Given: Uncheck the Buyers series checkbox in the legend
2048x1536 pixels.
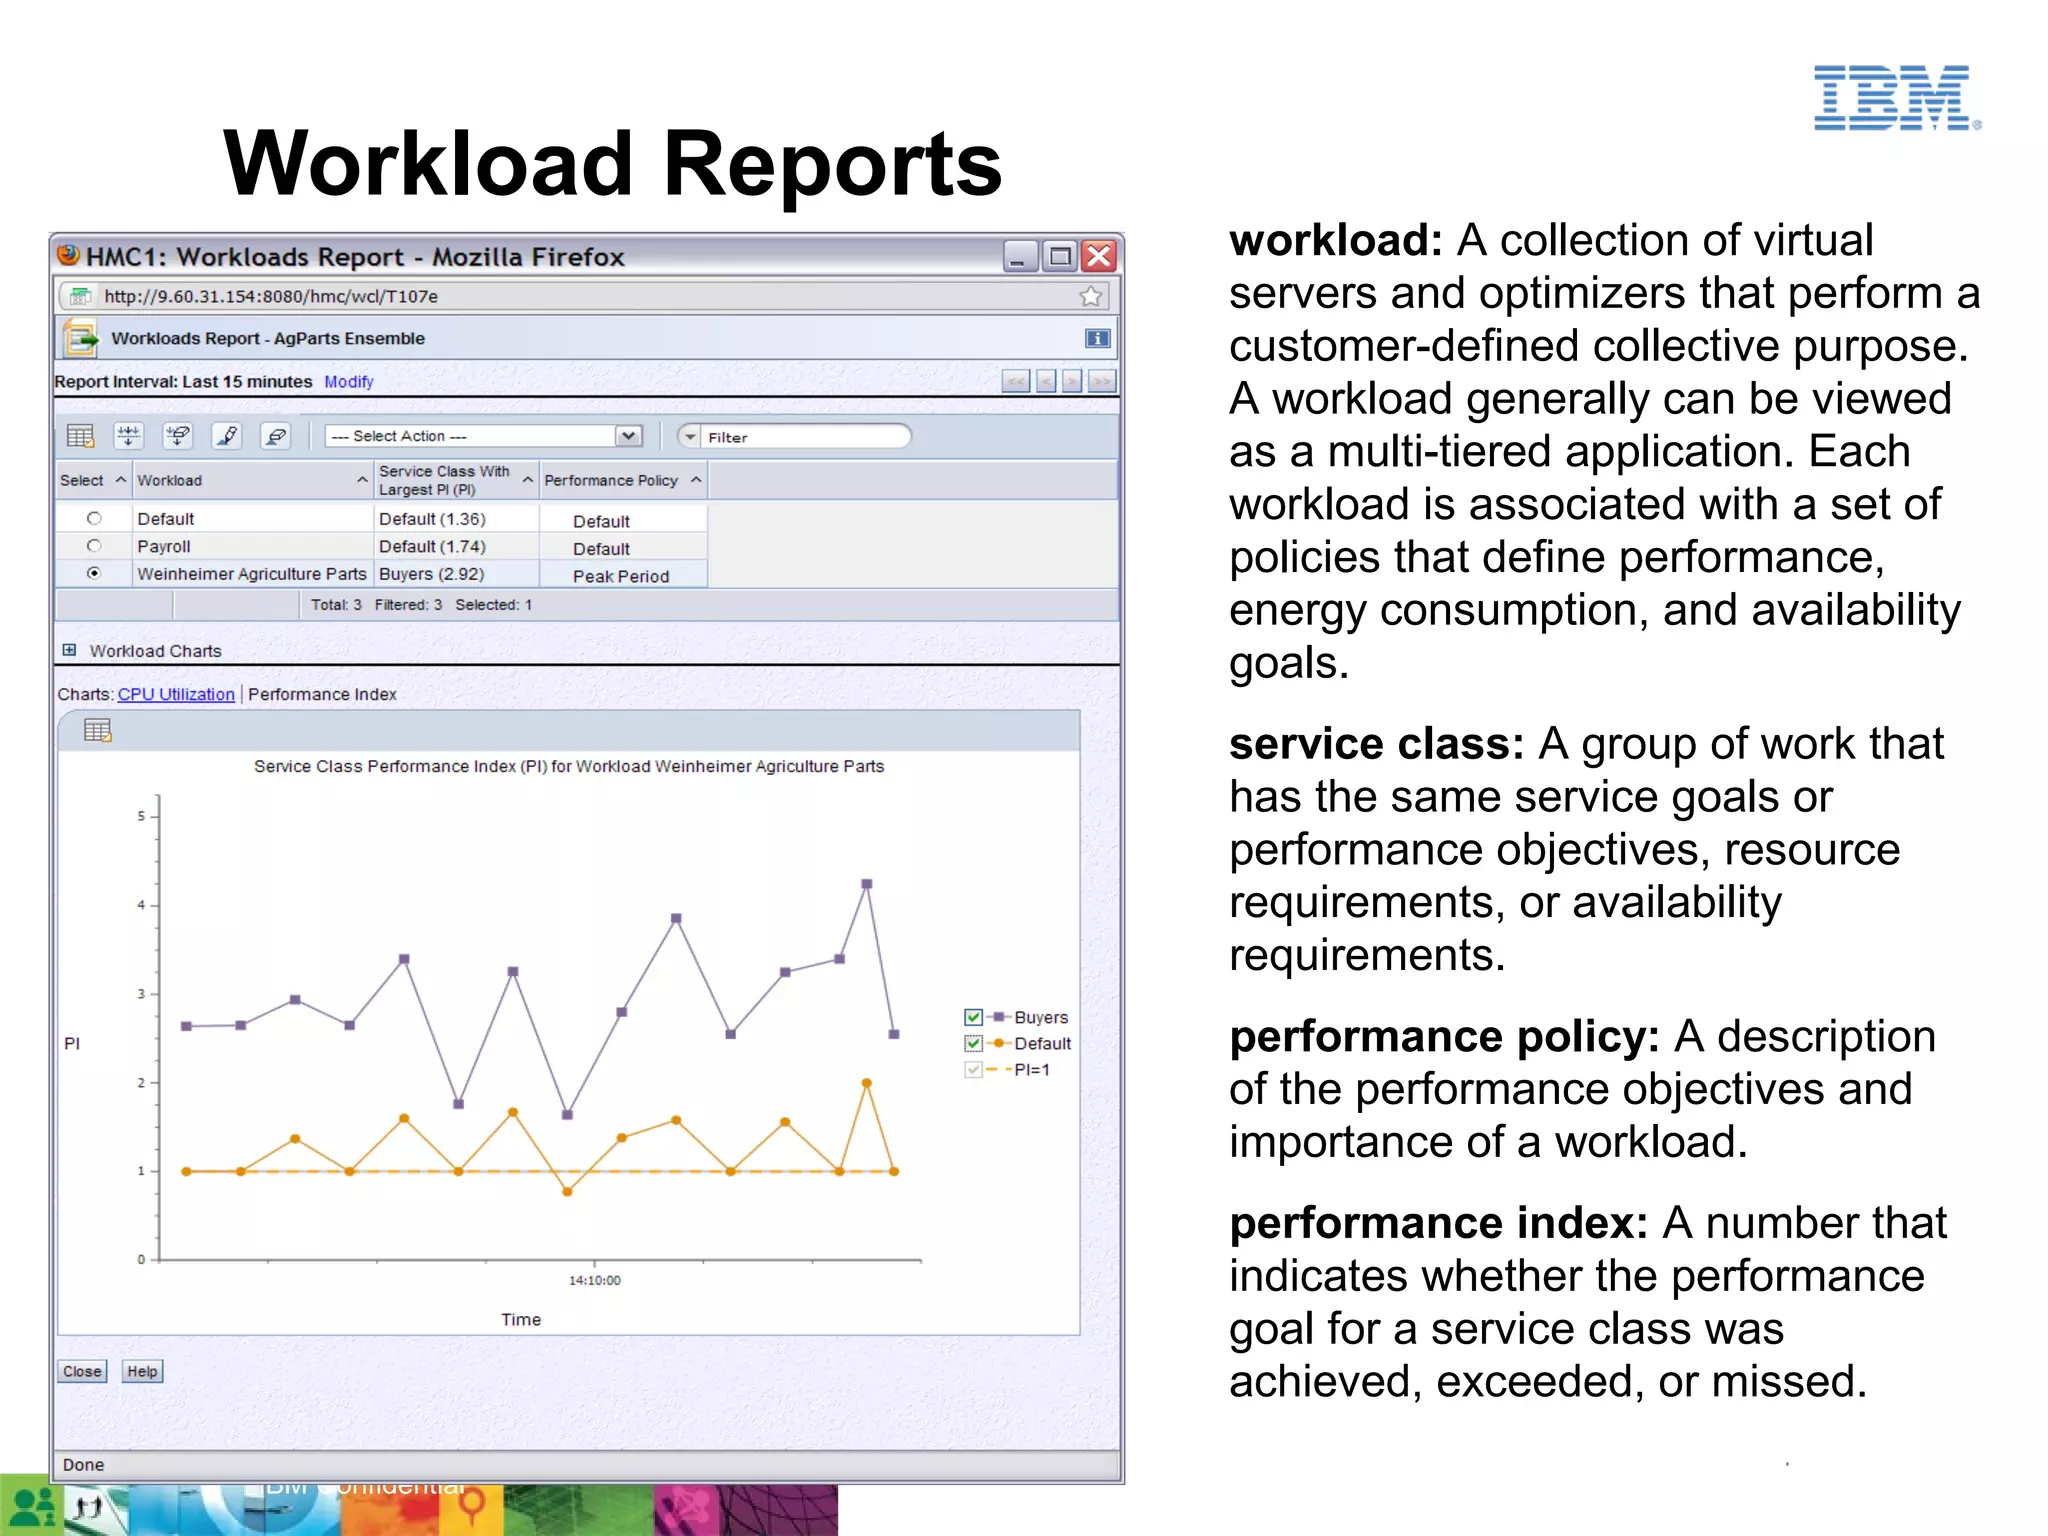Looking at the screenshot, I should [973, 1017].
